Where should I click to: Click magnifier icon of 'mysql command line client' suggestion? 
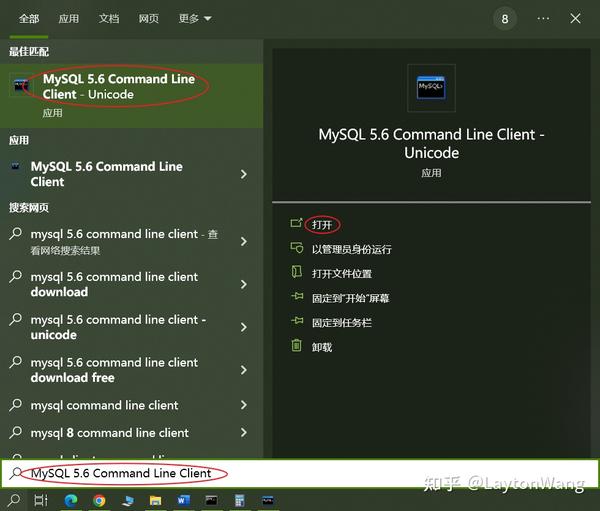[x=15, y=405]
